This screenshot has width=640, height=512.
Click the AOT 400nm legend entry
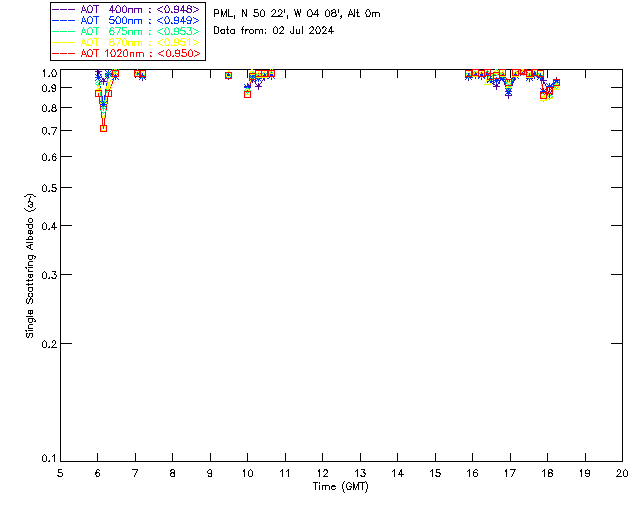(126, 9)
